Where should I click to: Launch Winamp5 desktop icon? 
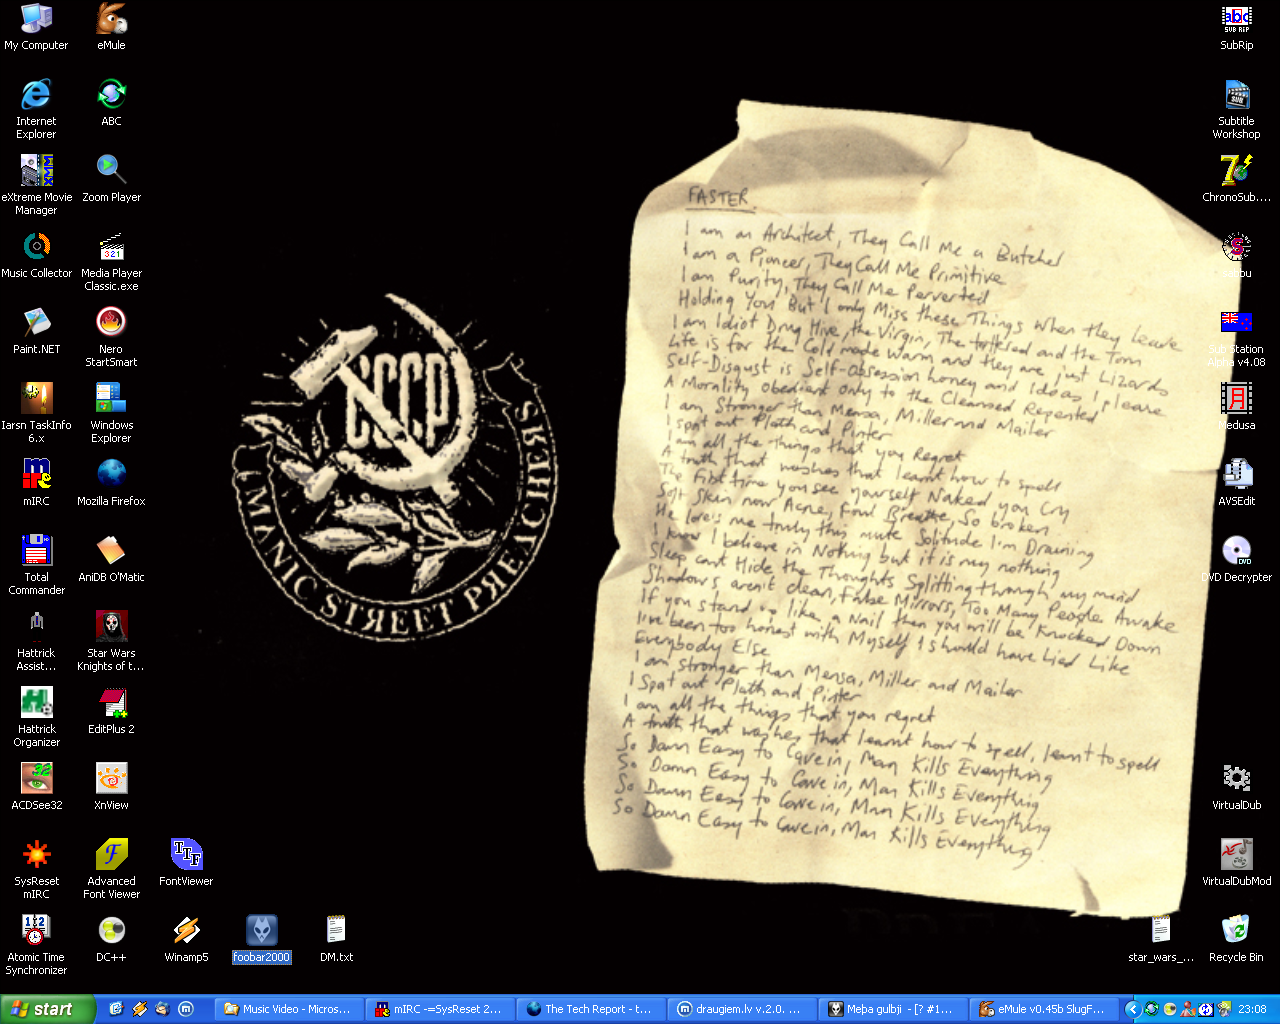[186, 939]
